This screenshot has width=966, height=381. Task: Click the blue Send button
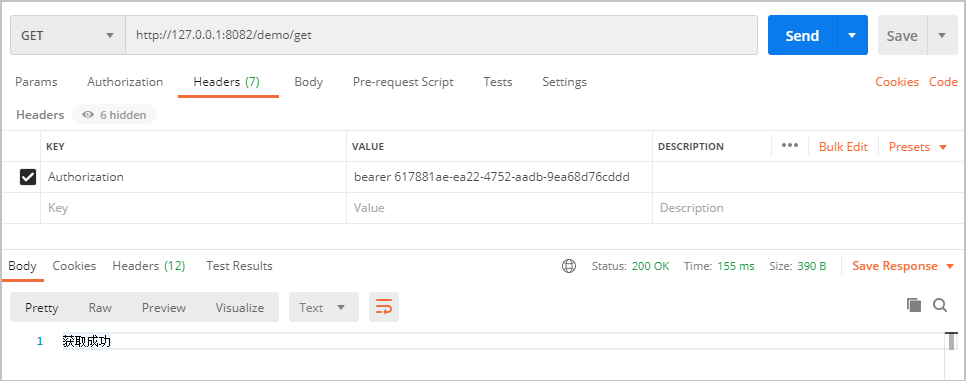tap(802, 35)
